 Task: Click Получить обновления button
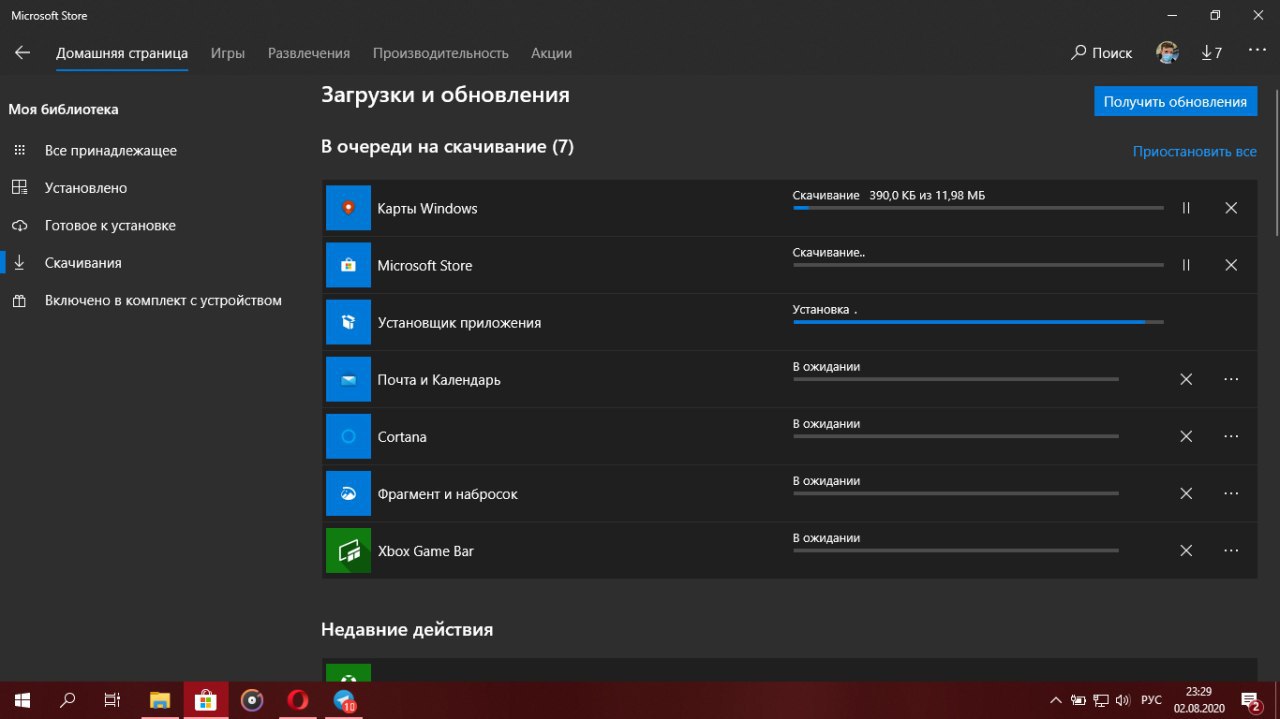click(x=1175, y=102)
